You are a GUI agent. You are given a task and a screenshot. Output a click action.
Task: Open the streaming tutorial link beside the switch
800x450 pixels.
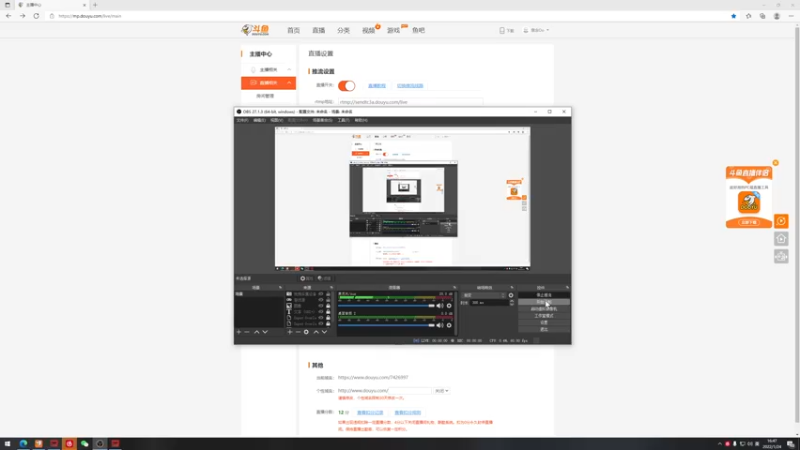377,86
